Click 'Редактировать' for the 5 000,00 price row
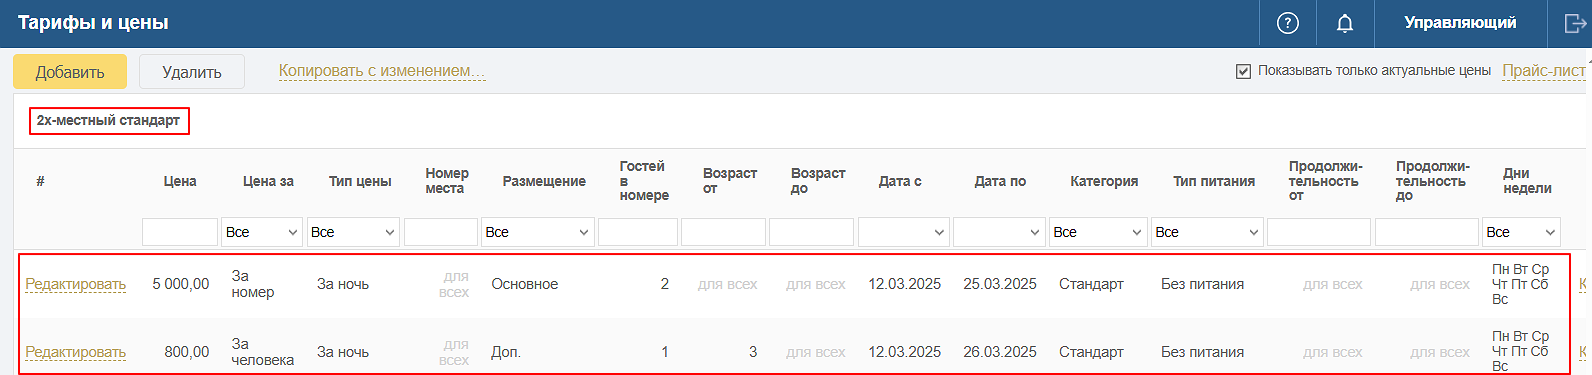The width and height of the screenshot is (1592, 375). (x=76, y=284)
